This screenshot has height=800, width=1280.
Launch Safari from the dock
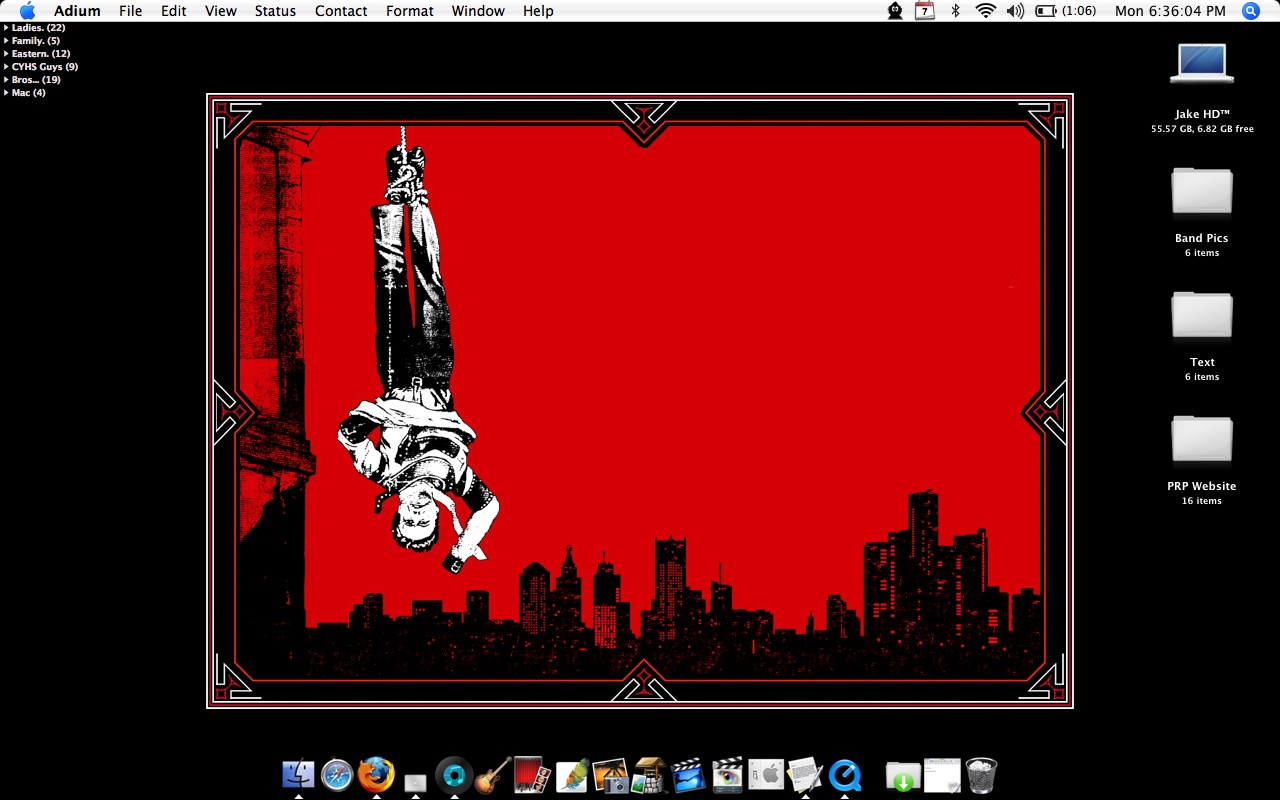(337, 775)
